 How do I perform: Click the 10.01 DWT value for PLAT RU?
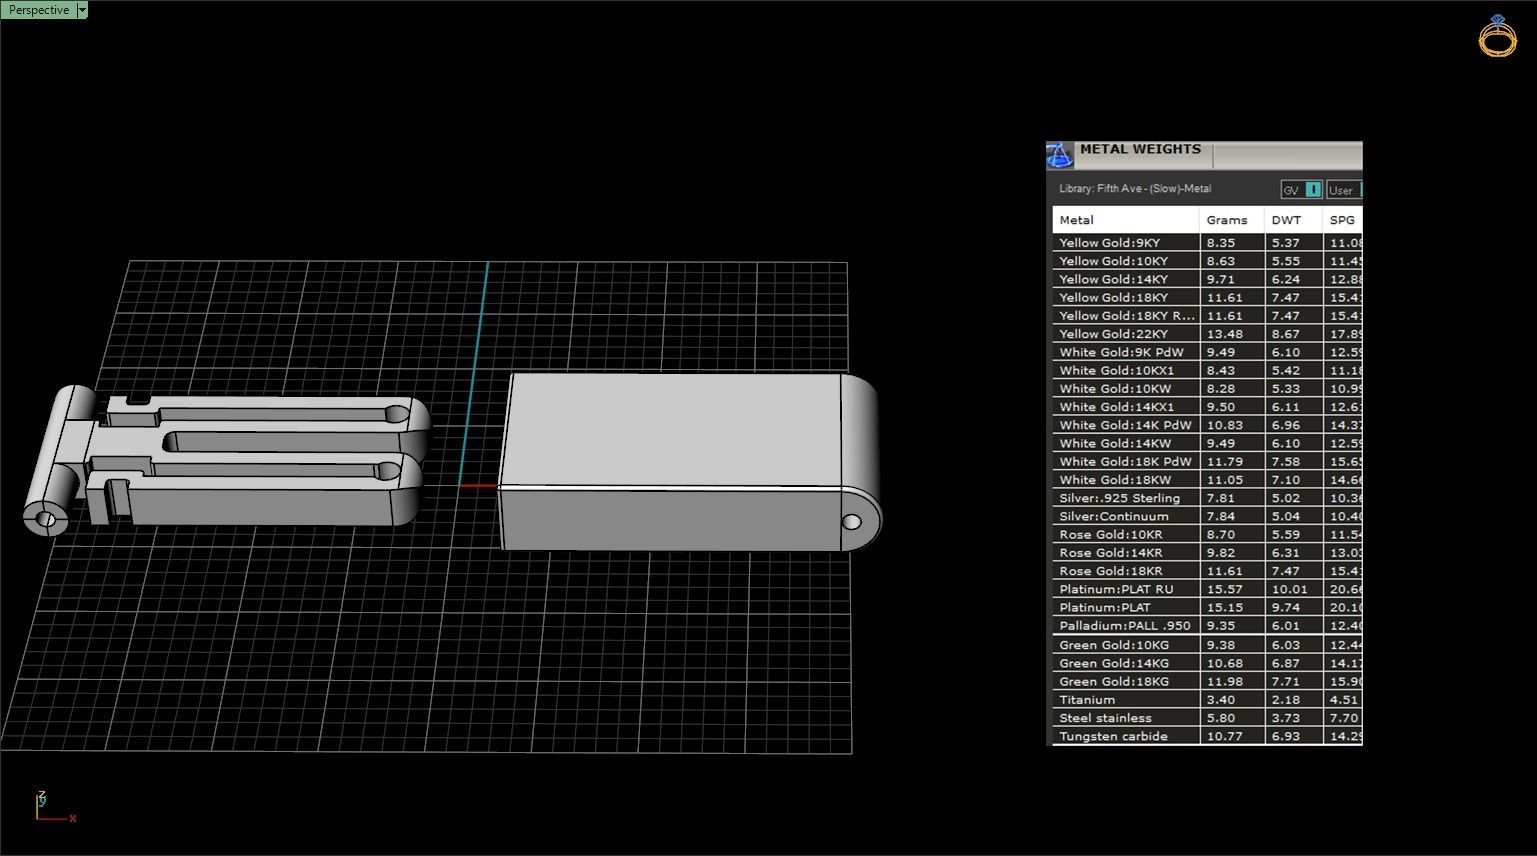(x=1289, y=589)
